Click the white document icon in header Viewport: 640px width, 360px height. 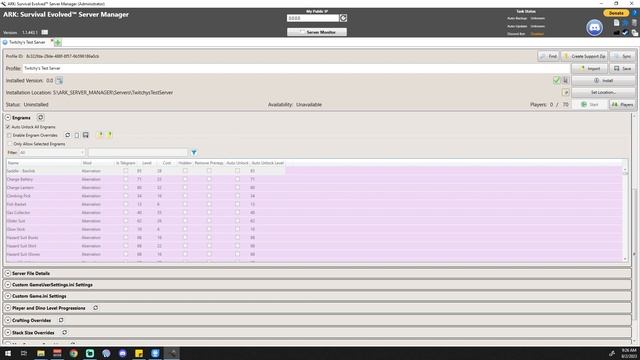coord(616,23)
